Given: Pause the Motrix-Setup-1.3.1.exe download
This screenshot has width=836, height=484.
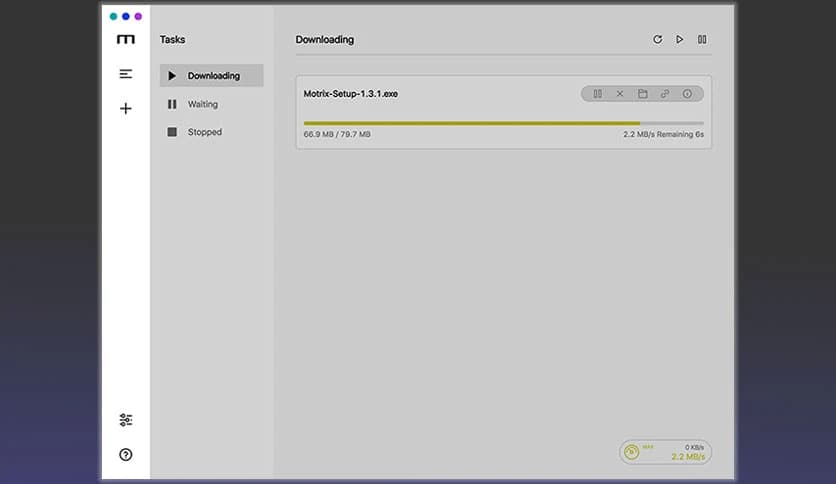Looking at the screenshot, I should tap(598, 94).
